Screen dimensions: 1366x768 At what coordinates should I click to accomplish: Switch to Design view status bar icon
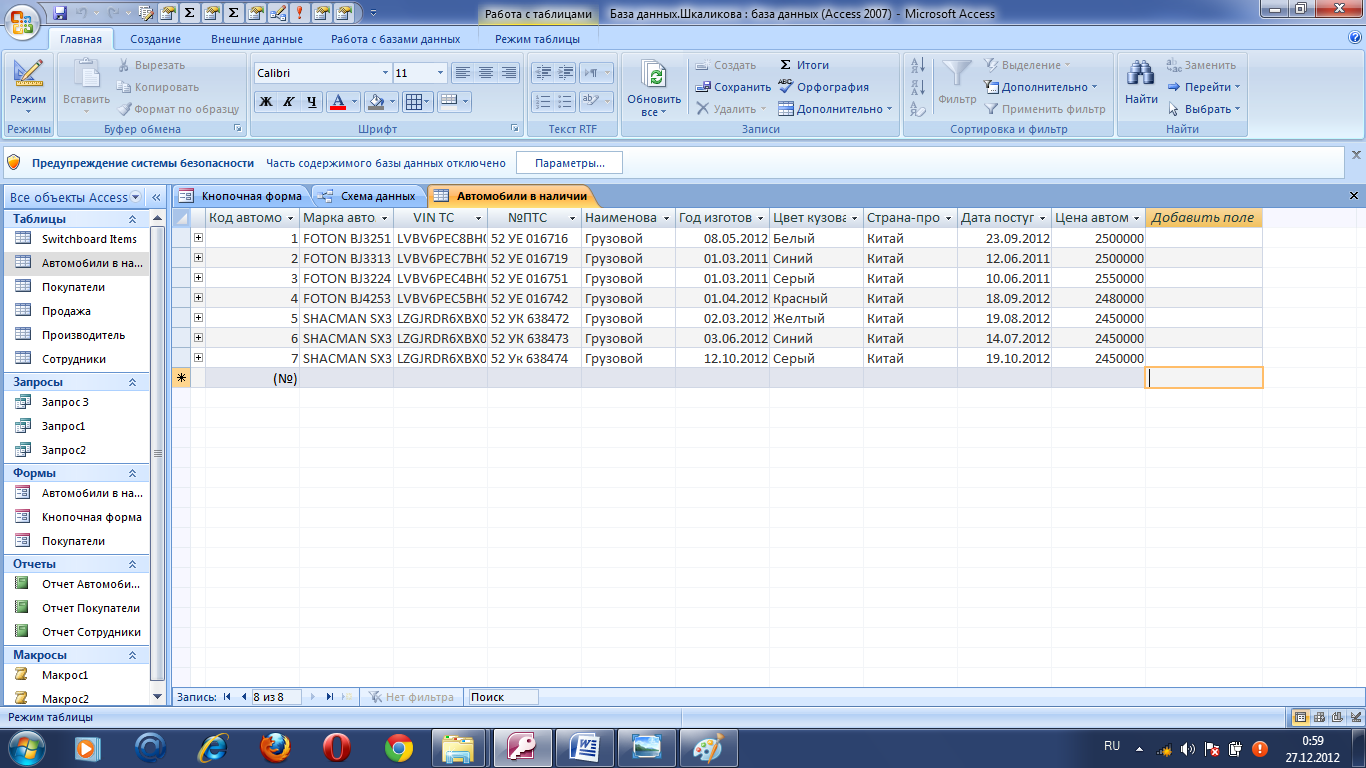point(1354,717)
